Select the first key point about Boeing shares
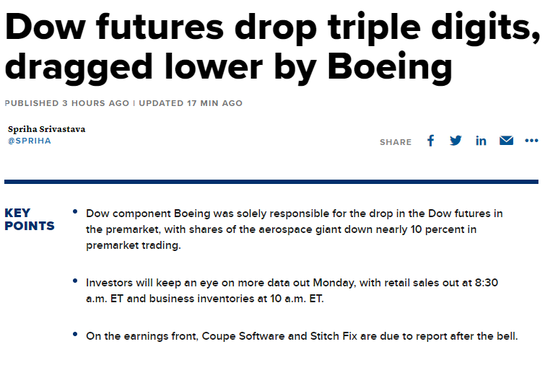550x365 pixels. pos(294,229)
